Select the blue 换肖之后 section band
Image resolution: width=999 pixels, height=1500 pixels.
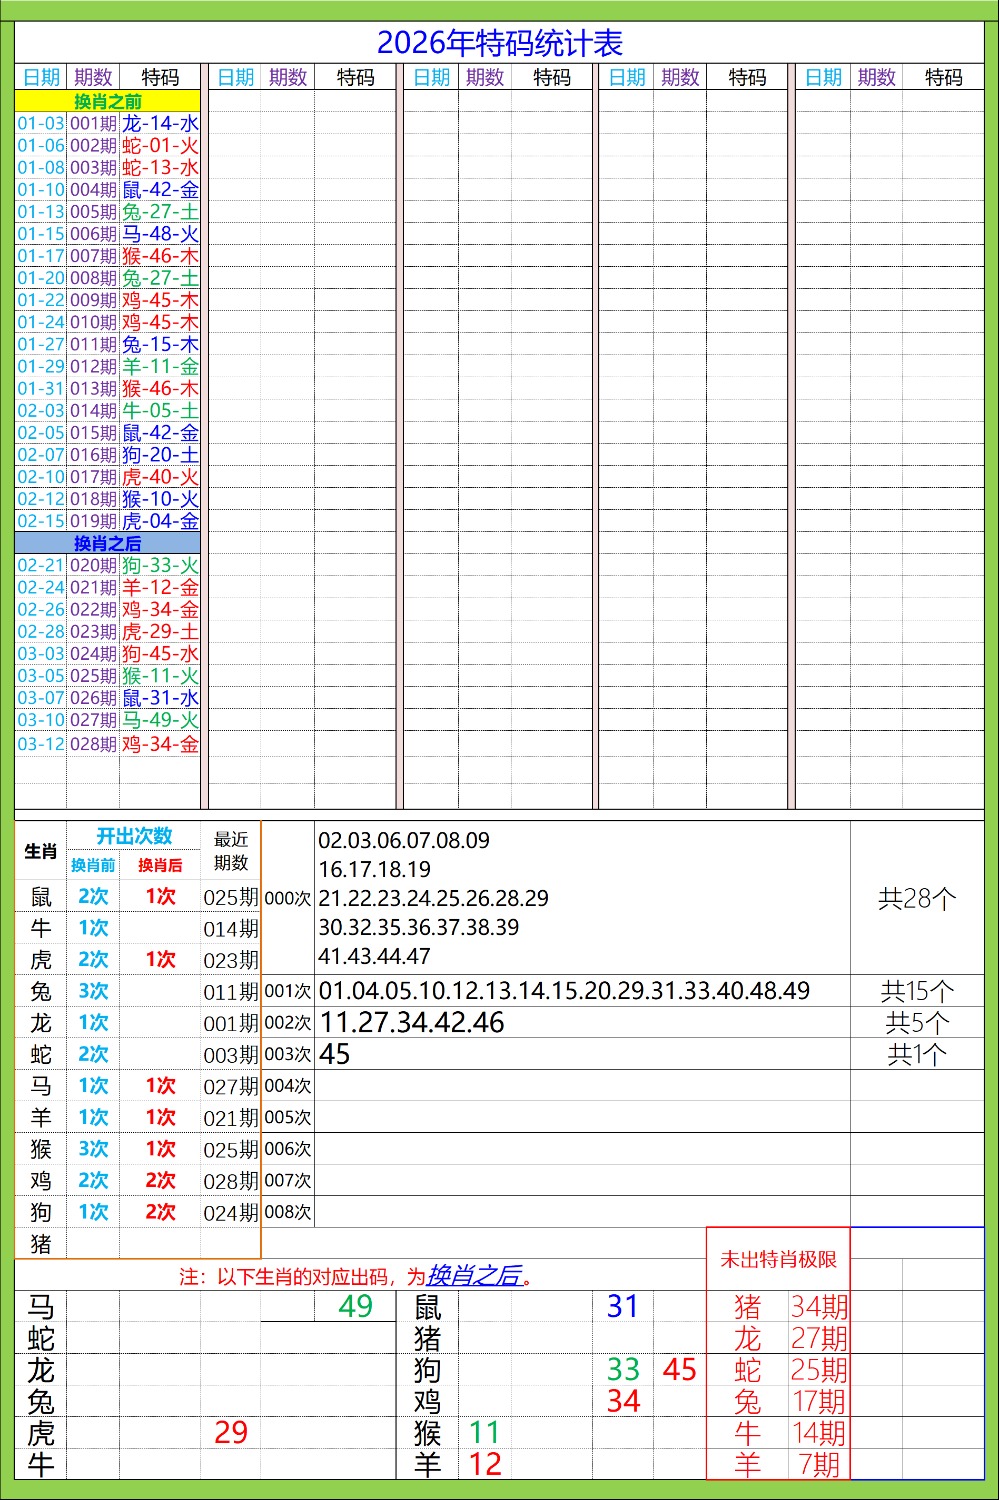[107, 543]
